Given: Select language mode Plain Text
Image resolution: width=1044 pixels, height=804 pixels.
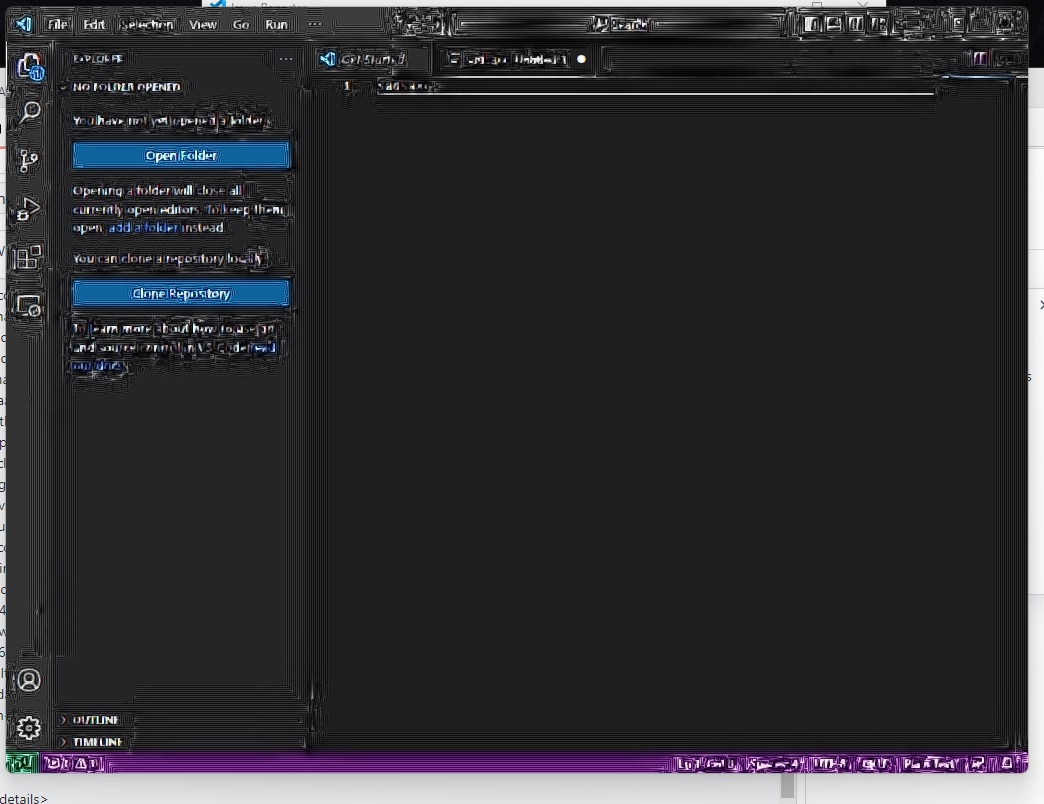Looking at the screenshot, I should (930, 763).
